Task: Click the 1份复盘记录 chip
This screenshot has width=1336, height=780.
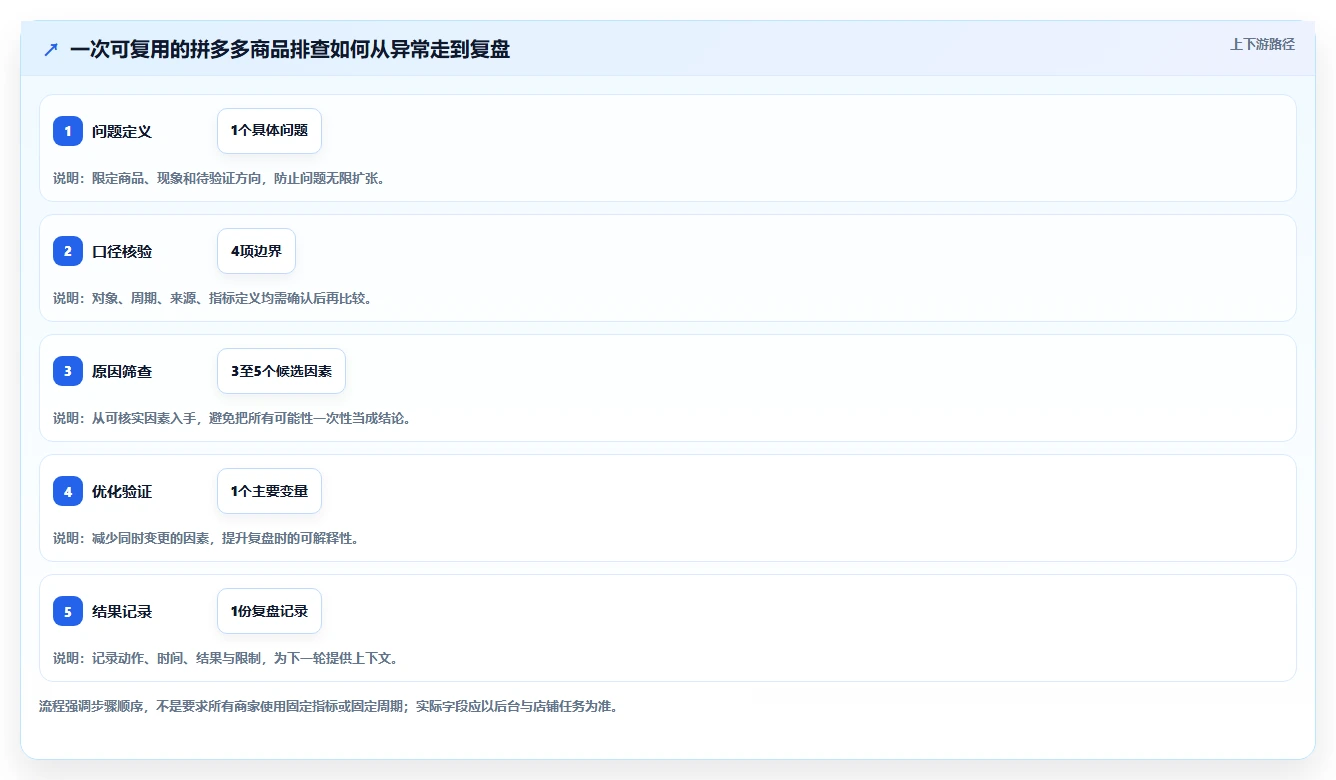Action: point(269,611)
